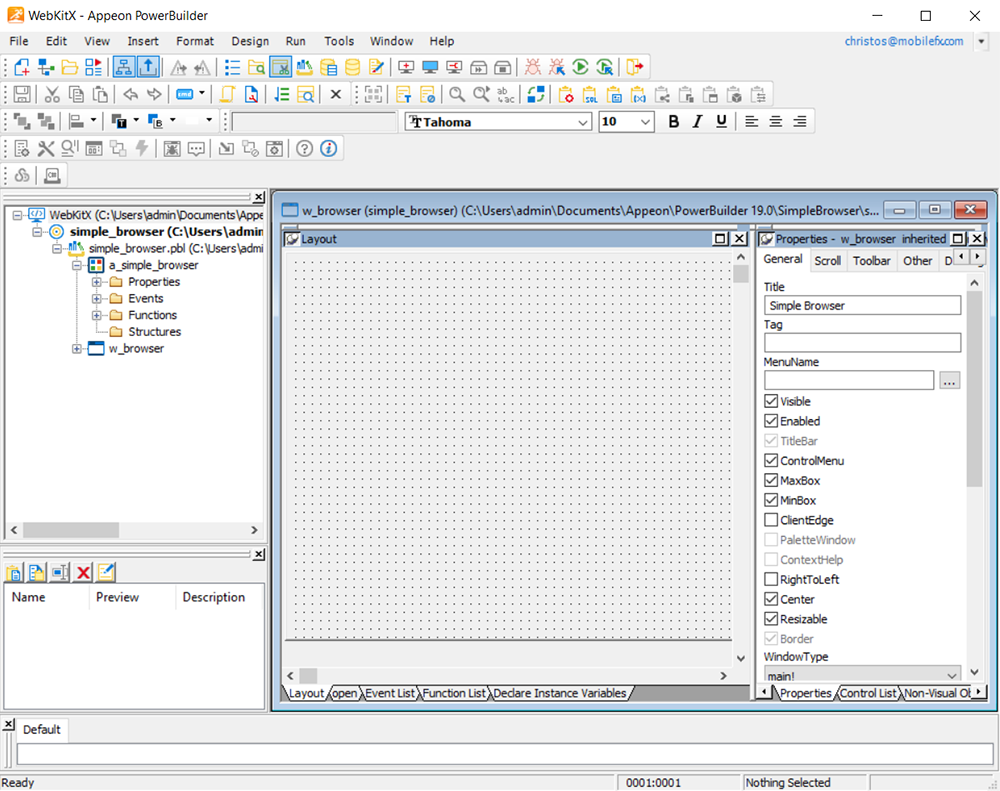Screen dimensions: 1000x791
Task: Click the Title input field
Action: 862,306
